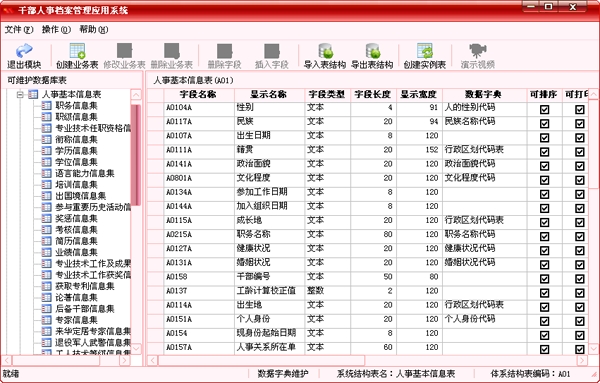
Task: Select the 简历信息集 table icon
Action: [46, 241]
